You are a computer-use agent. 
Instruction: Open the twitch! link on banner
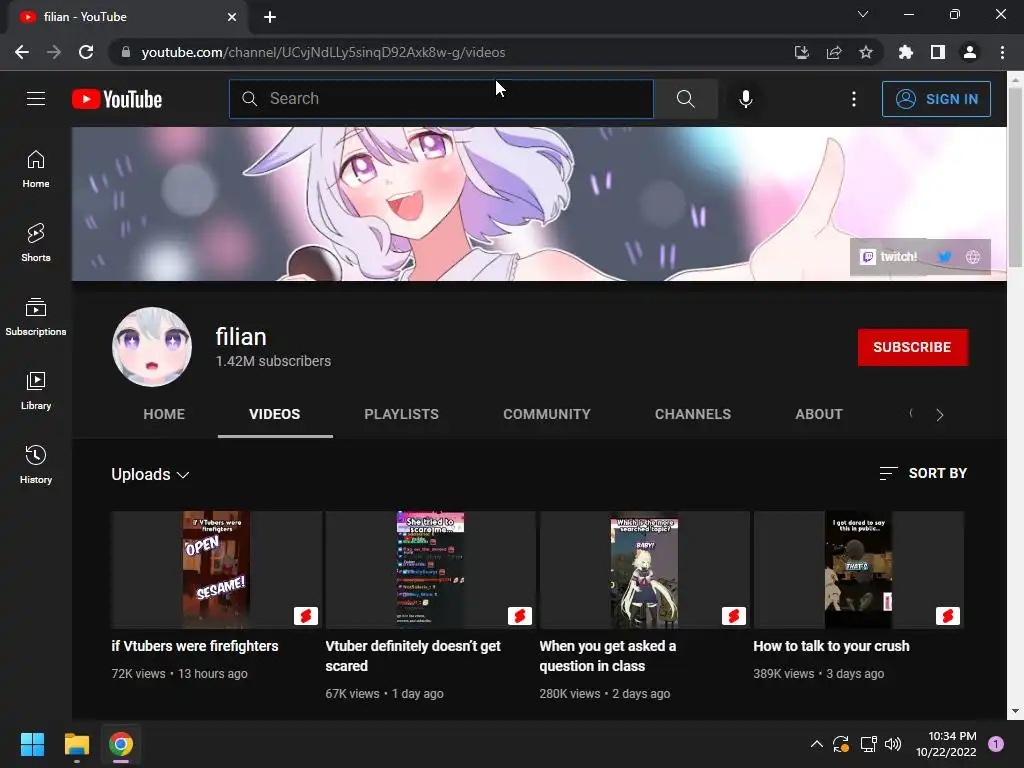(x=889, y=257)
